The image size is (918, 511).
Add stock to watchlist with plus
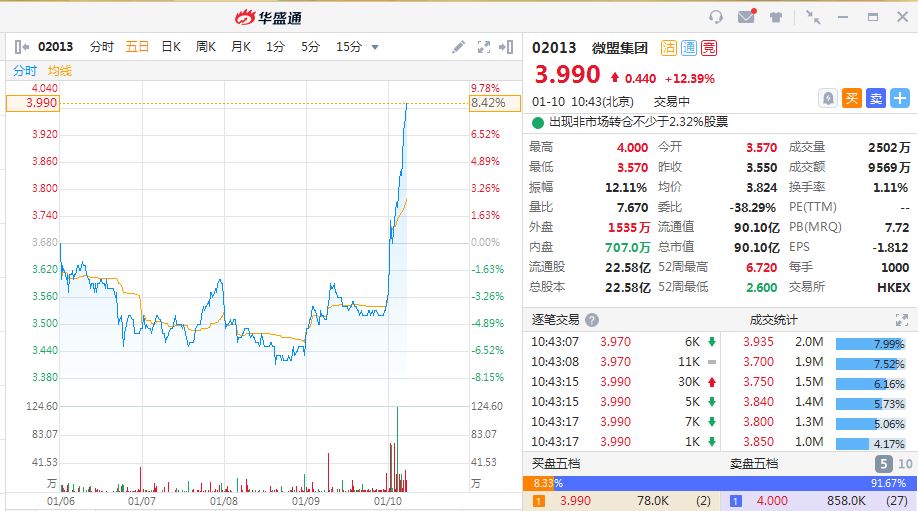pyautogui.click(x=900, y=98)
